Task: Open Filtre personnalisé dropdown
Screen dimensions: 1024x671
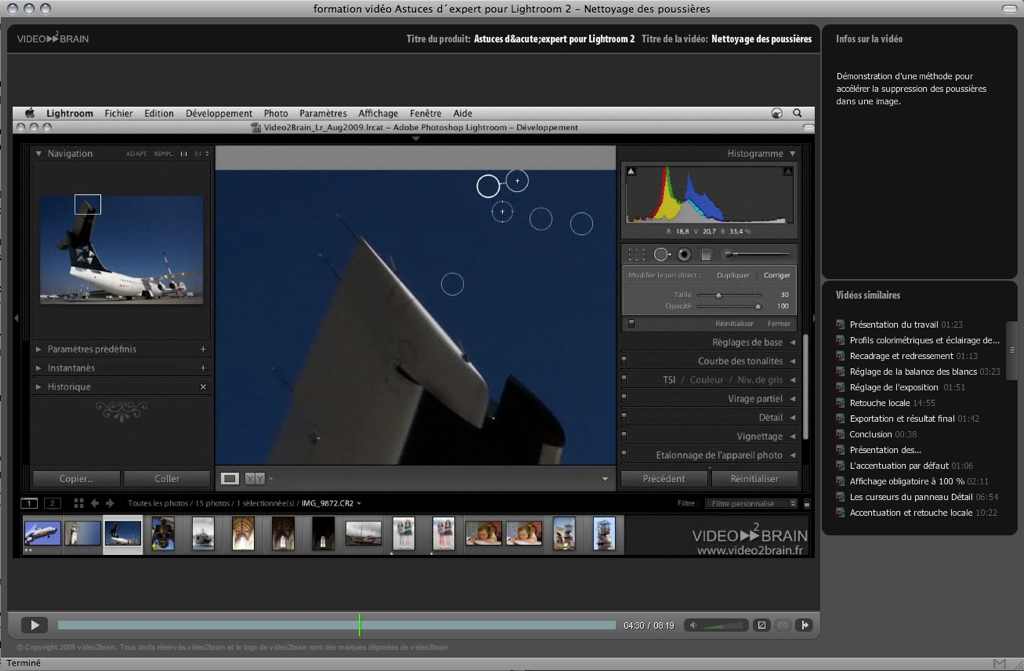Action: (751, 503)
